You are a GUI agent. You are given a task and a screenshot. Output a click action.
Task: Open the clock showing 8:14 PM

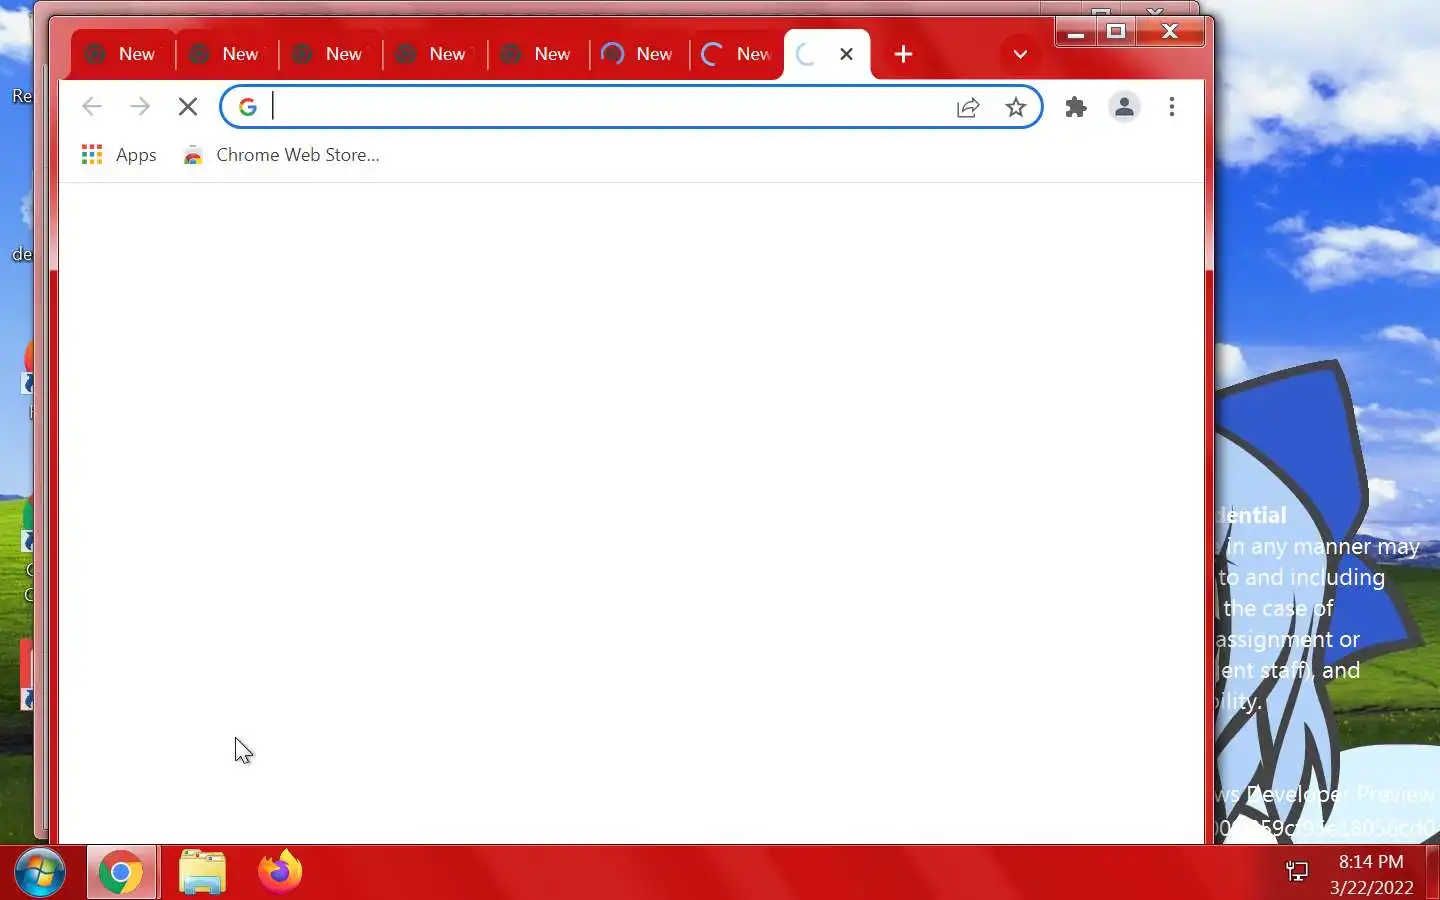[x=1371, y=874]
